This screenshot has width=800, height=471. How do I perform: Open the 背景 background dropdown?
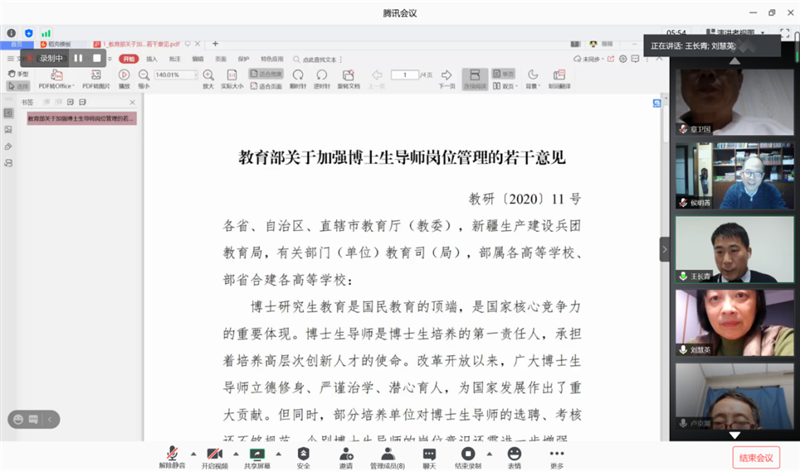(x=533, y=80)
